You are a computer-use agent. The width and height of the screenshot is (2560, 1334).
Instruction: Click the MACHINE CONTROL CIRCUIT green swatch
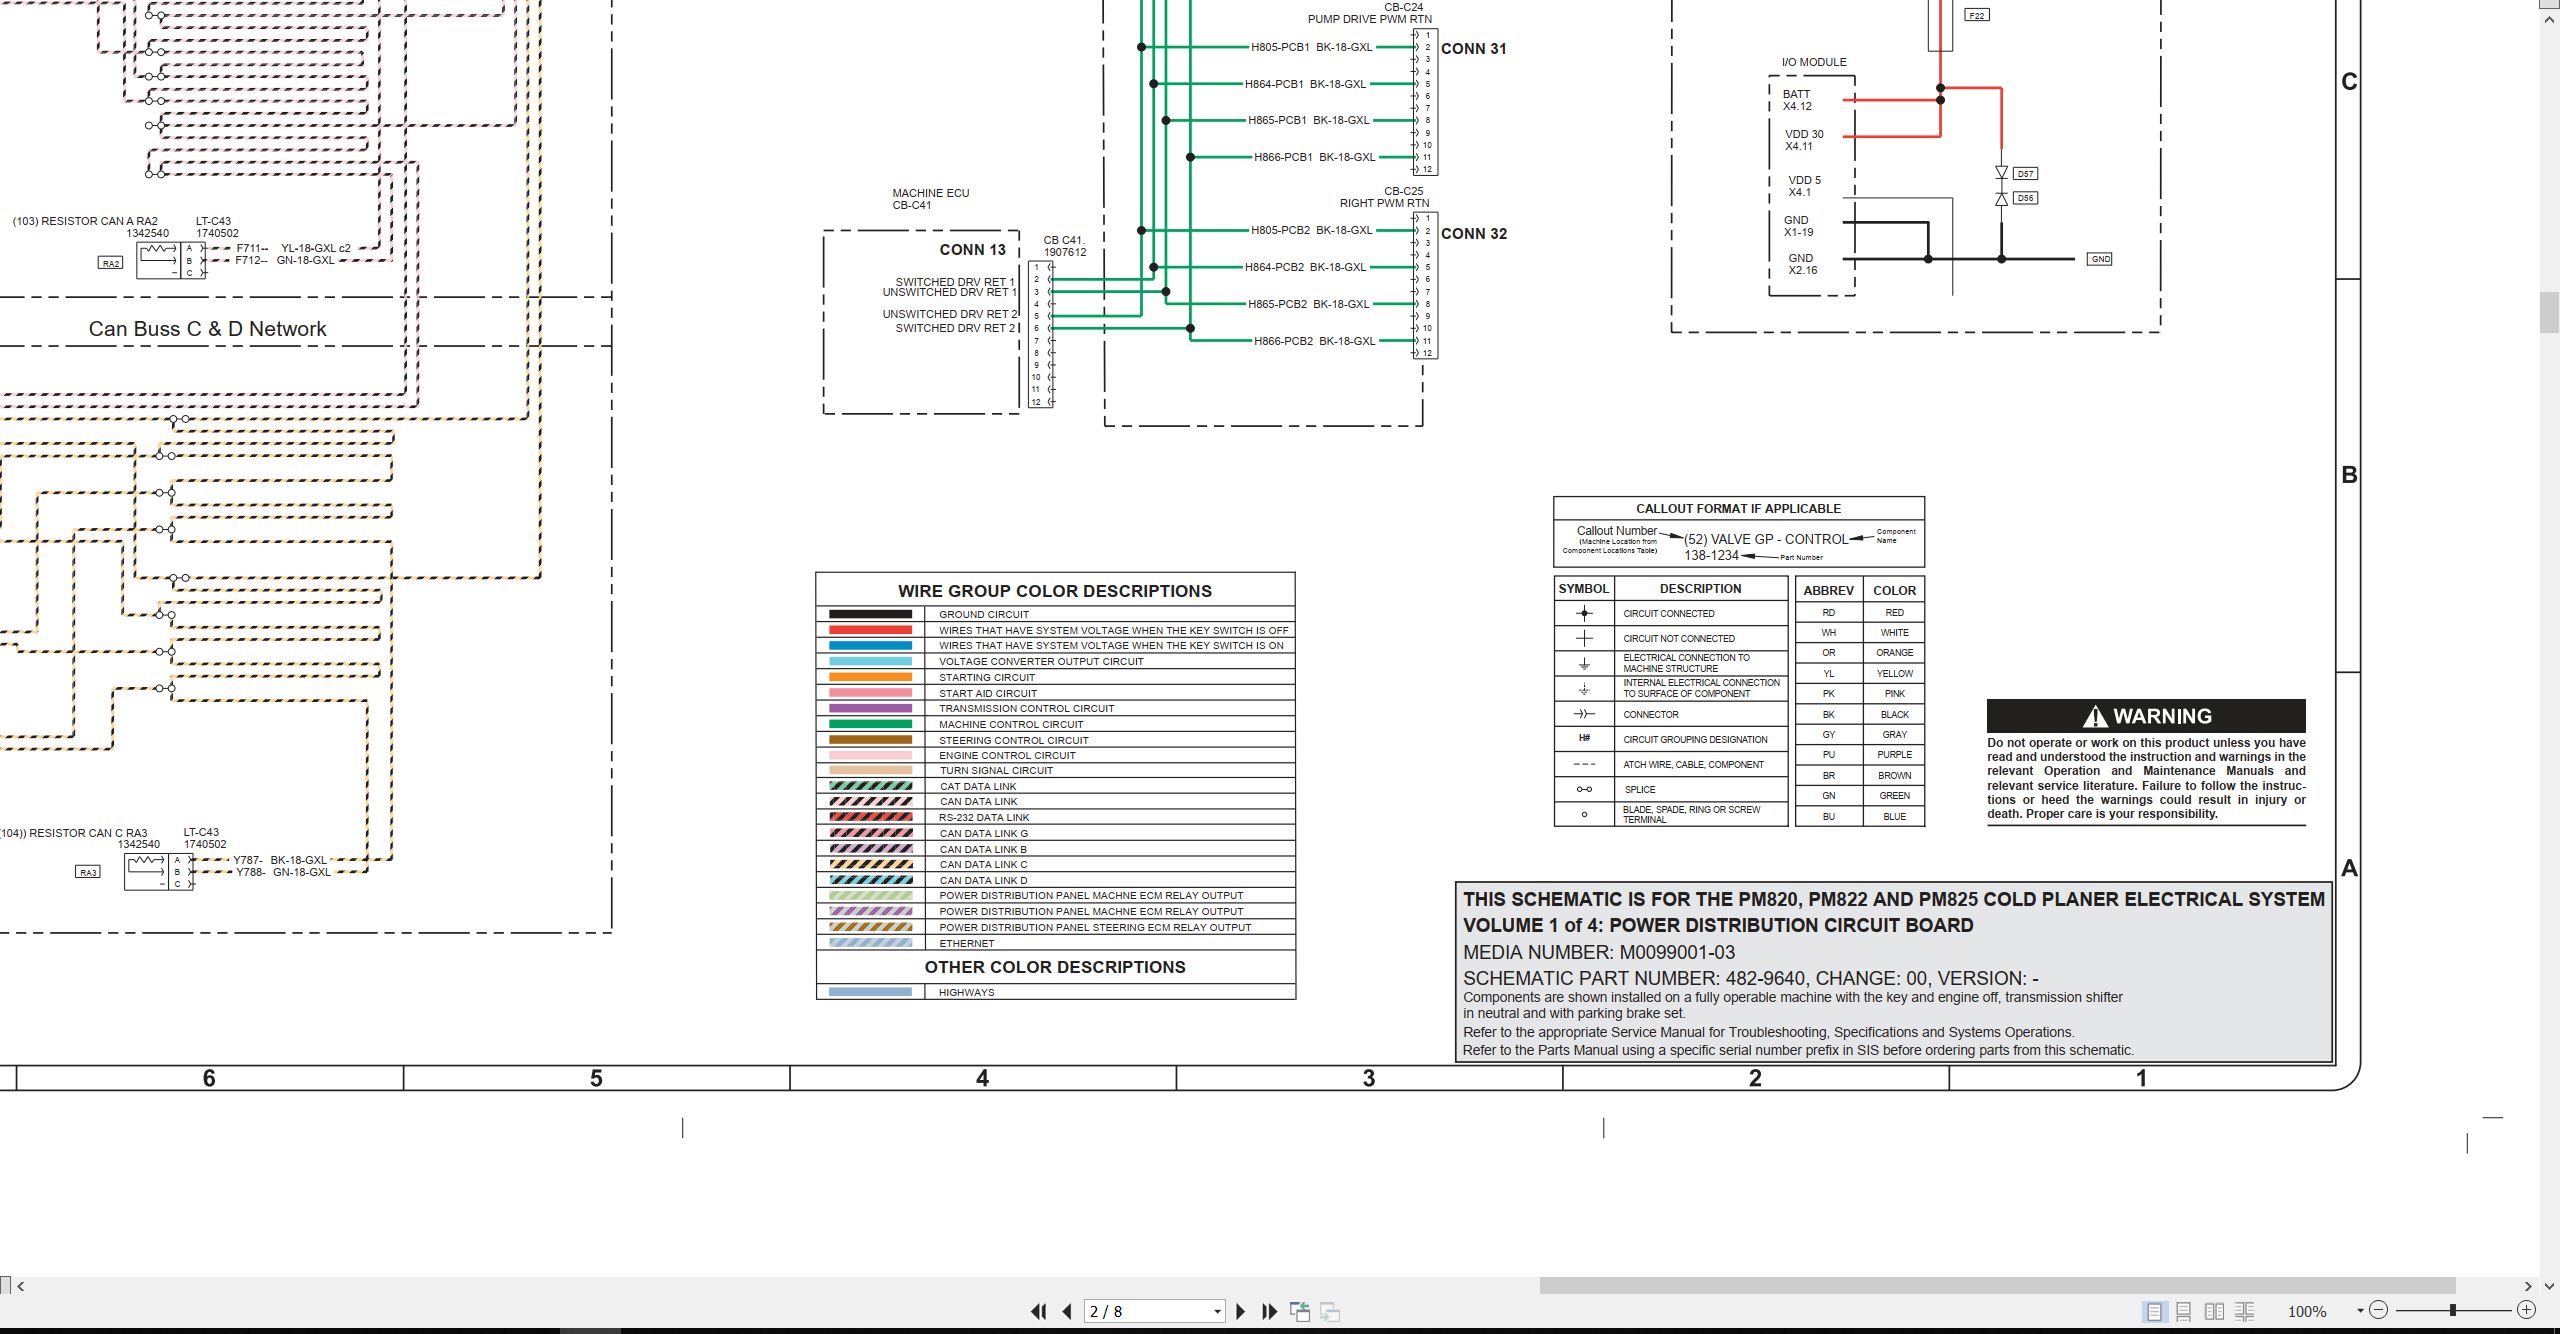point(870,724)
